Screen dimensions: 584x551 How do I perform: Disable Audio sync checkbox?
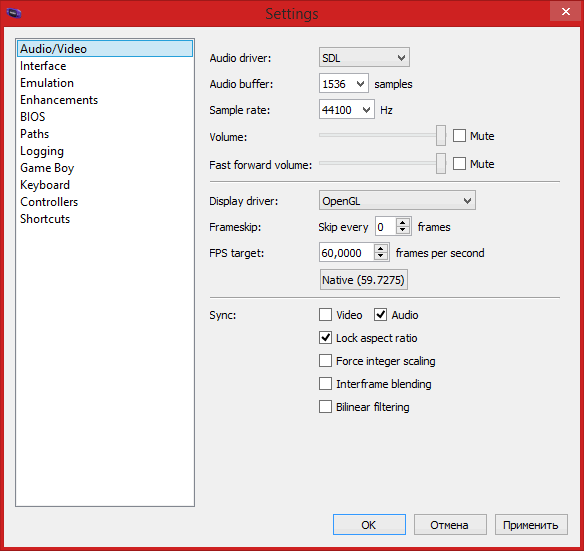pyautogui.click(x=380, y=314)
